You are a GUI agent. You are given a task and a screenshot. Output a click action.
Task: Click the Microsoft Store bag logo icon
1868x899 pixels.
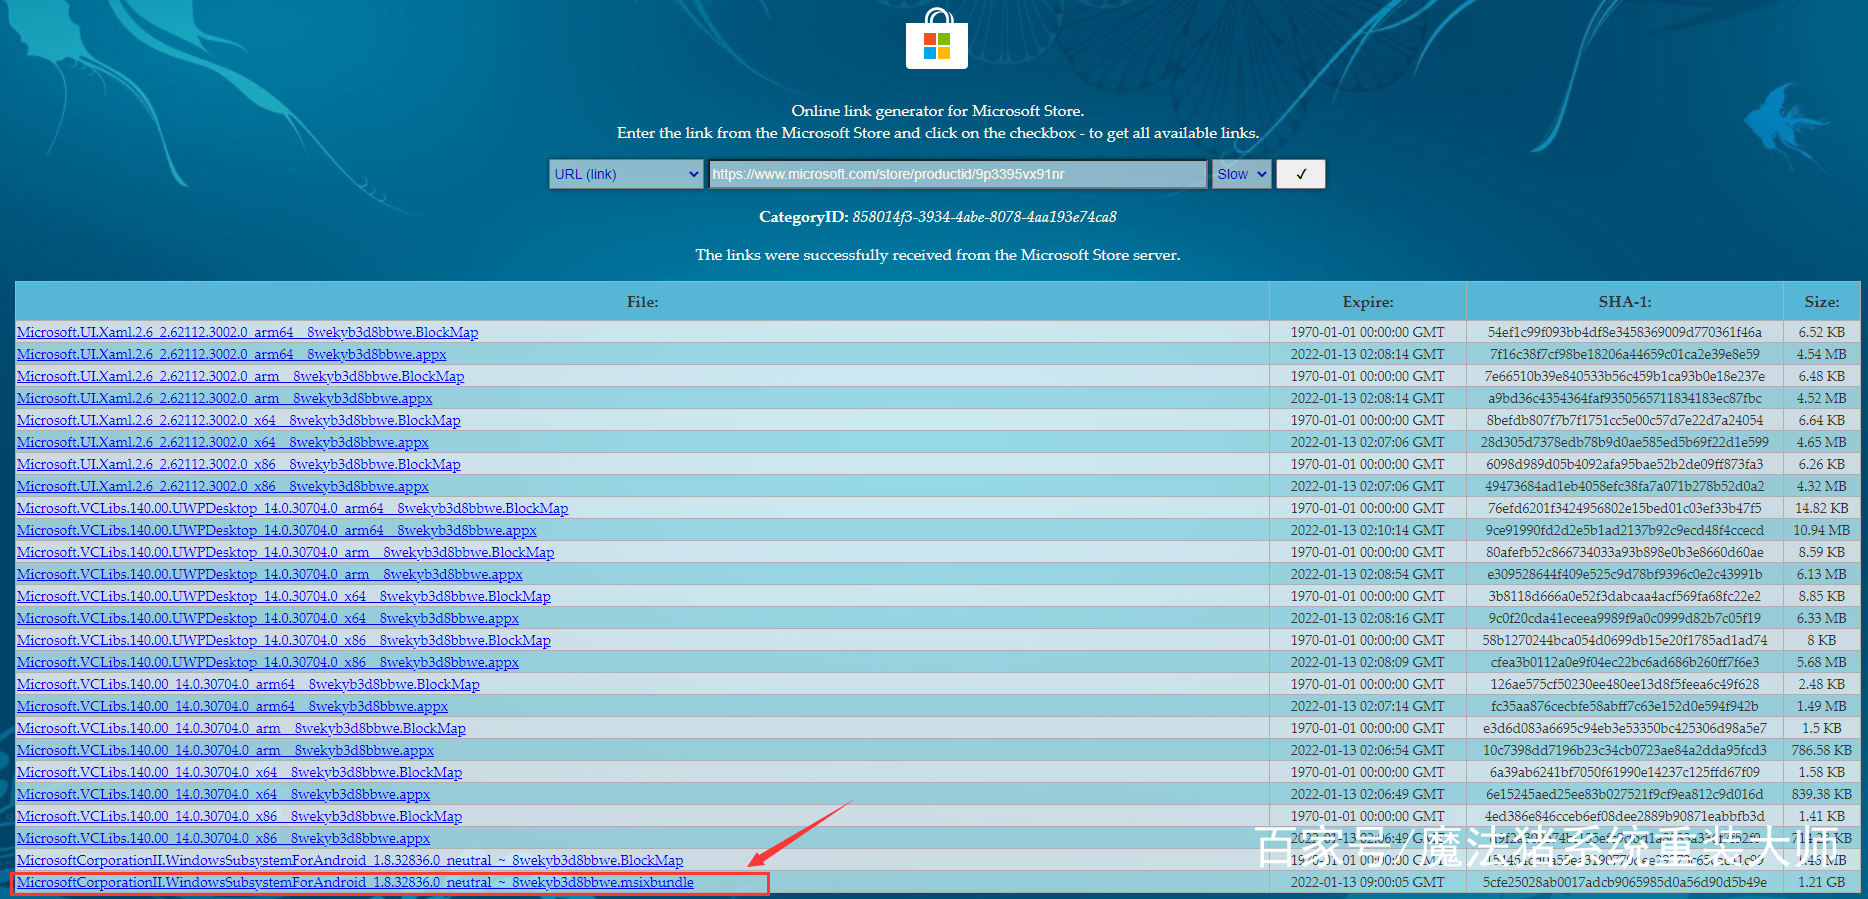937,39
